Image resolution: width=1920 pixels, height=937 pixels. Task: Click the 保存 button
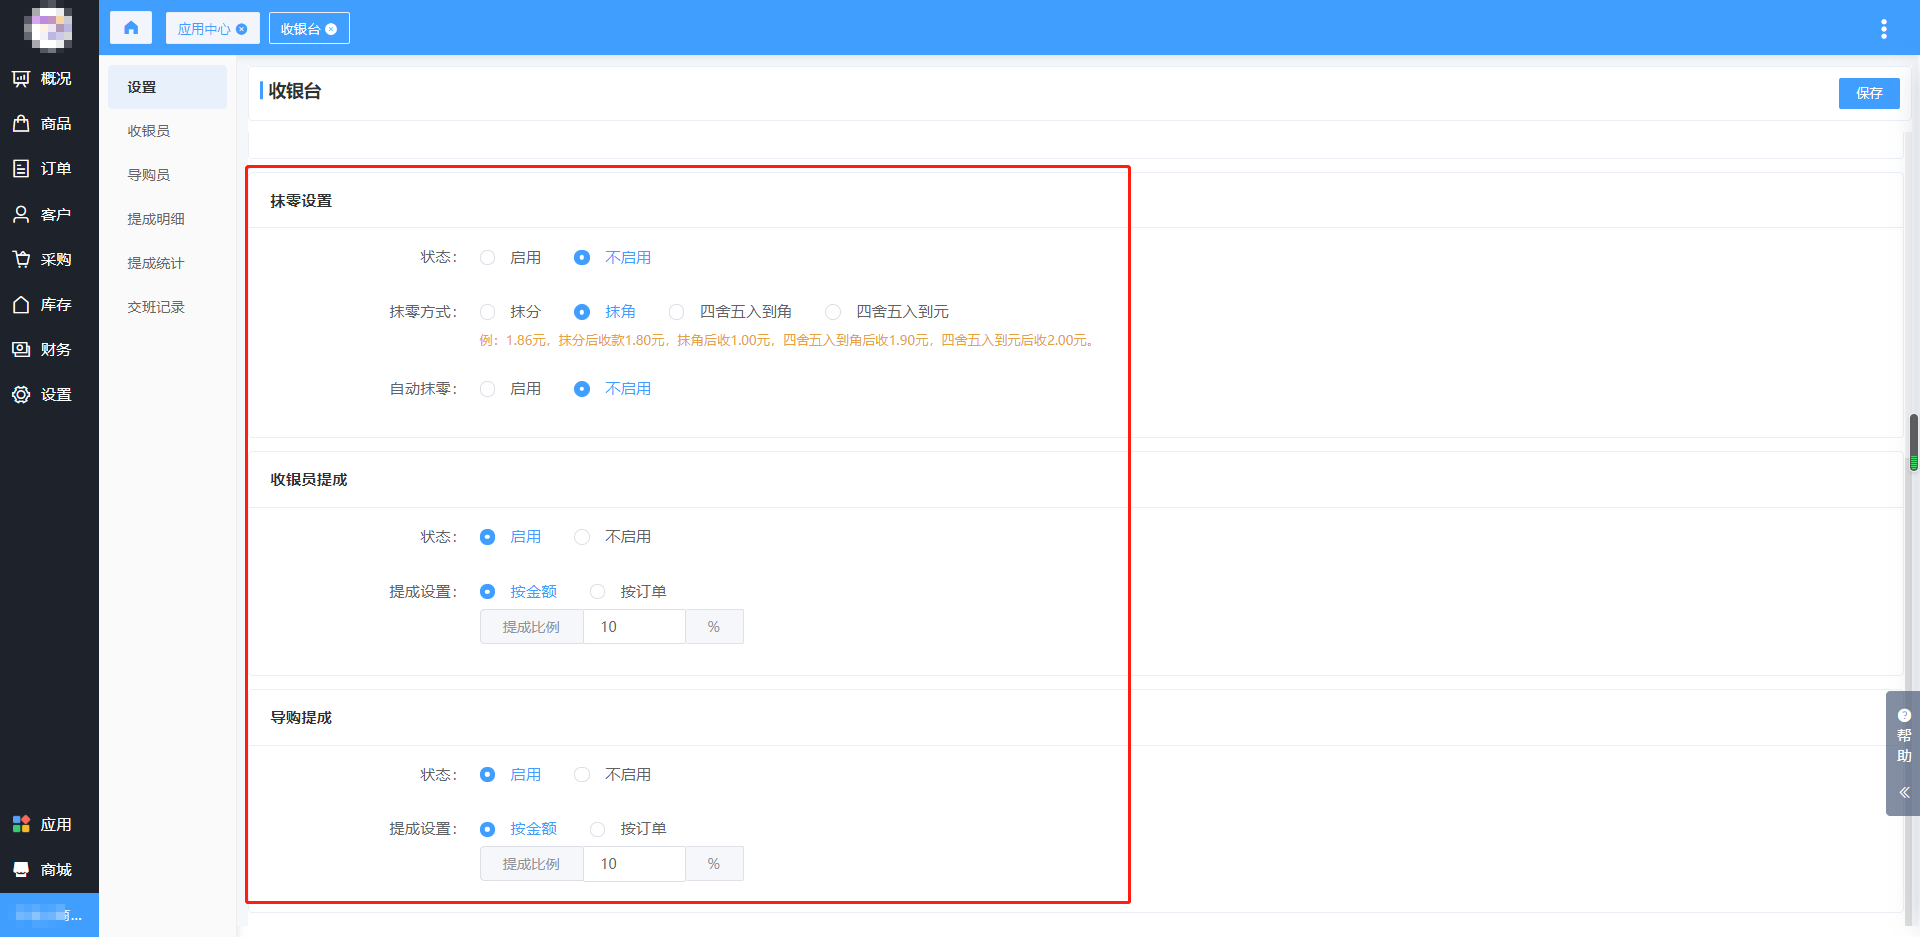[x=1868, y=93]
